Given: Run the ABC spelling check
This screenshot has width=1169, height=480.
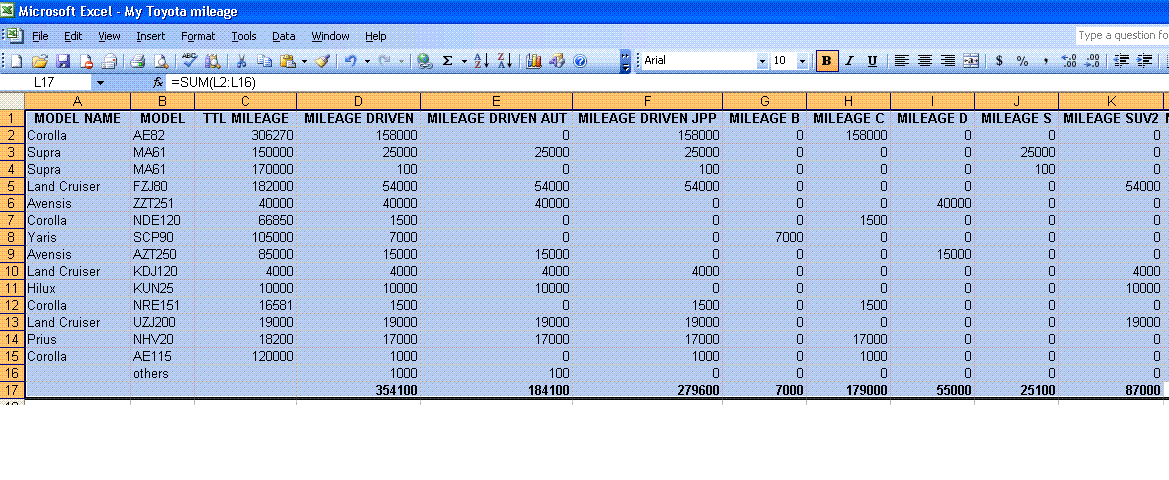Looking at the screenshot, I should (x=189, y=61).
